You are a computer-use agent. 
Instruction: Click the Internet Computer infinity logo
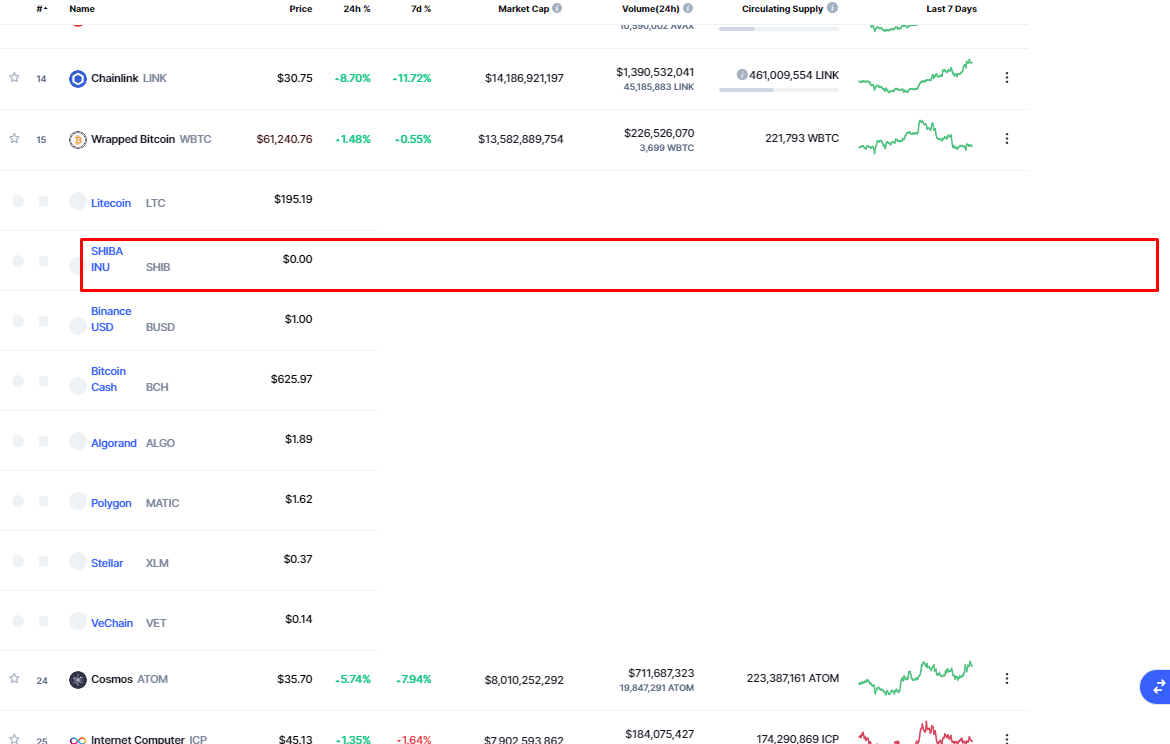tap(78, 740)
